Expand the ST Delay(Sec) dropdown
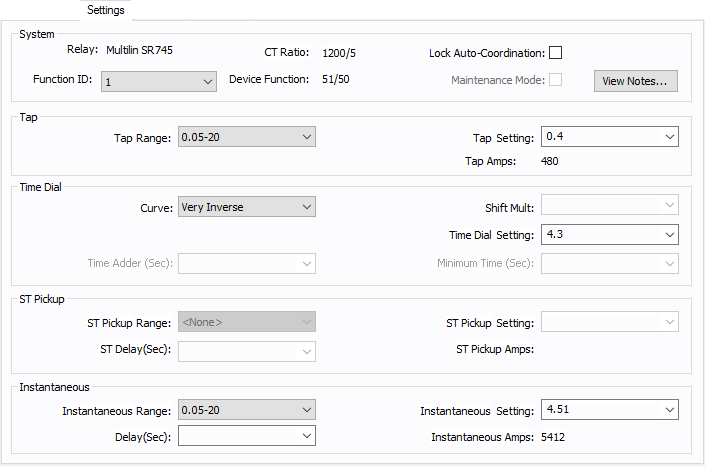 (x=246, y=350)
